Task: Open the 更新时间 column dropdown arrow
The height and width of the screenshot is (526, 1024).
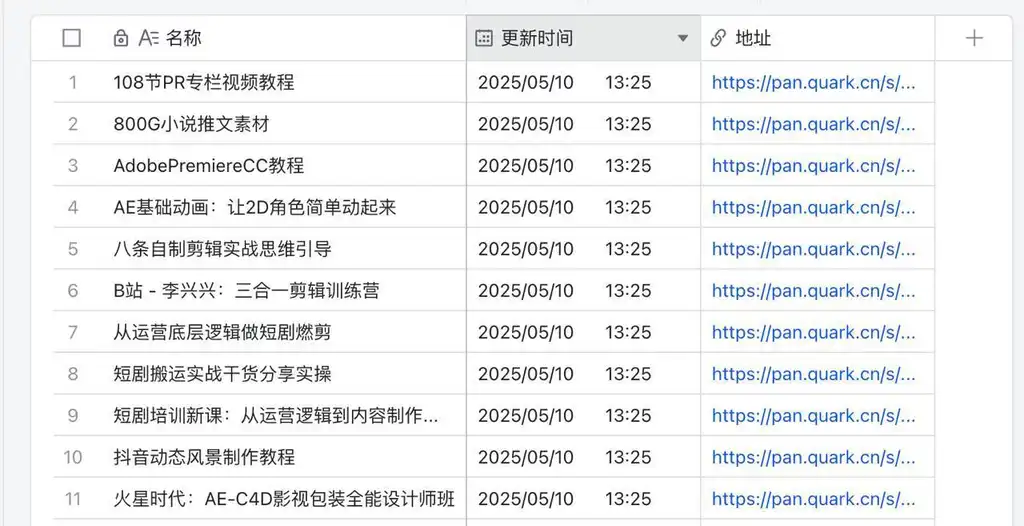Action: 683,39
